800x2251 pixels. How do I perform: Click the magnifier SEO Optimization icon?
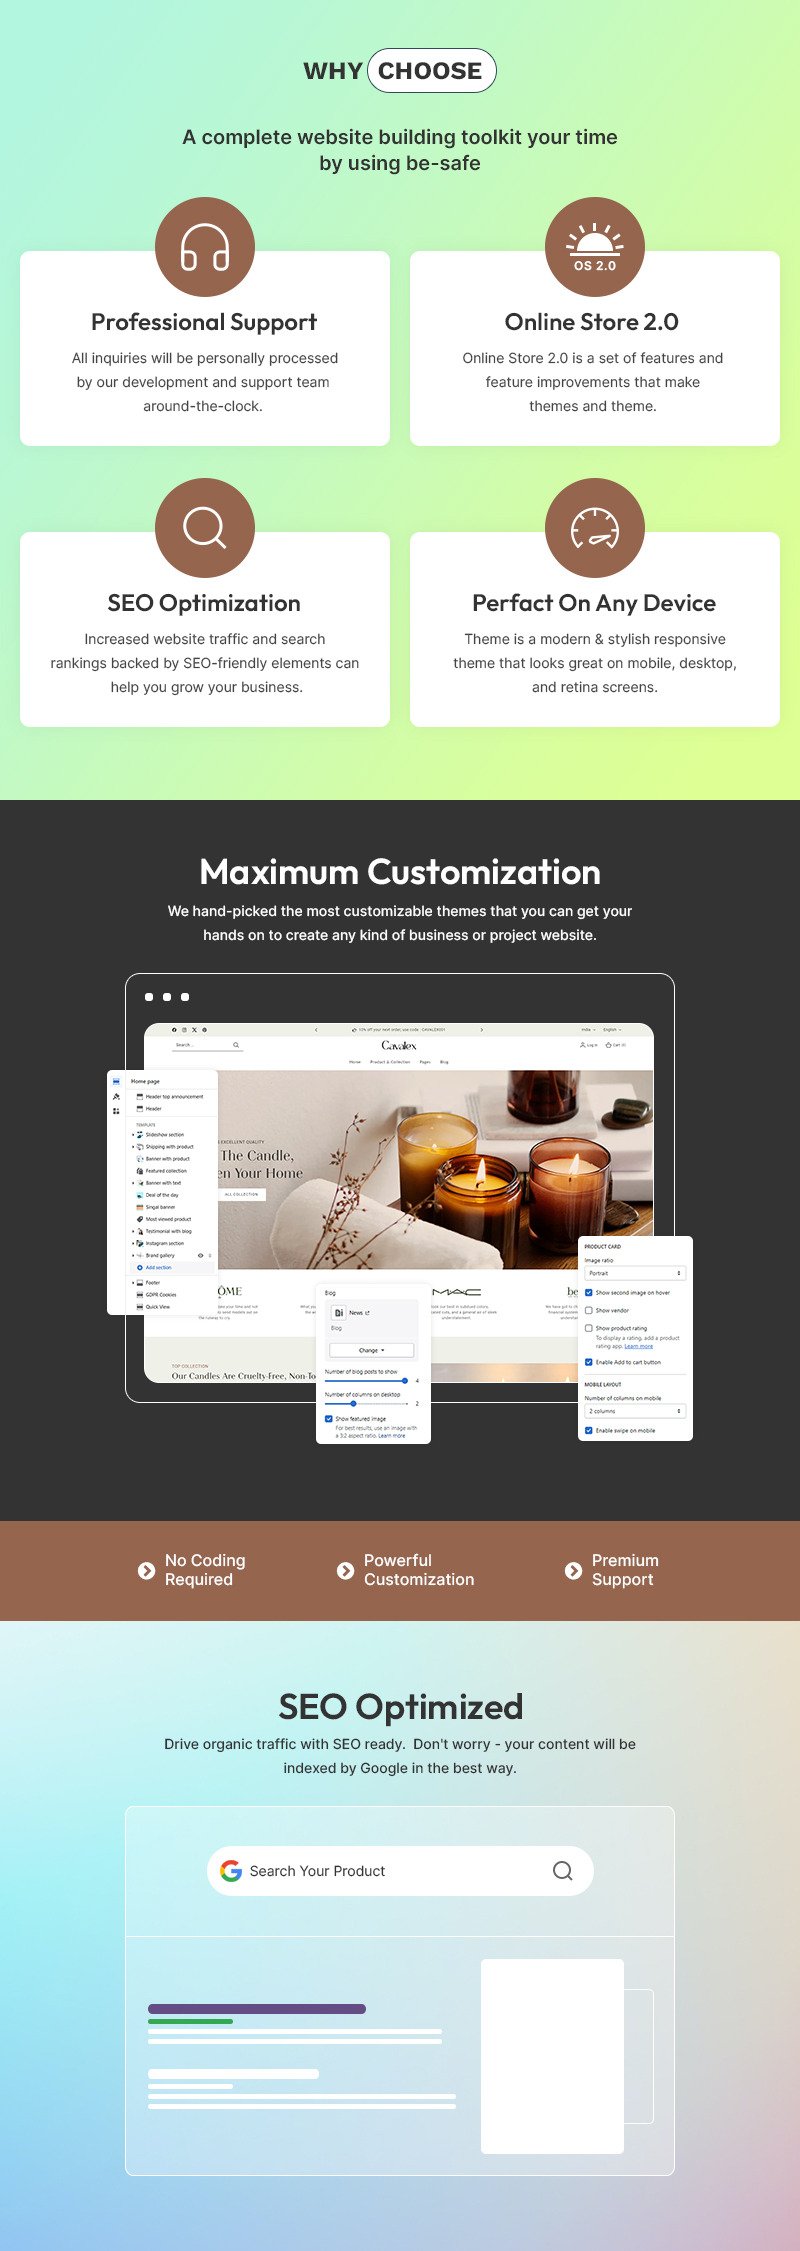tap(205, 528)
